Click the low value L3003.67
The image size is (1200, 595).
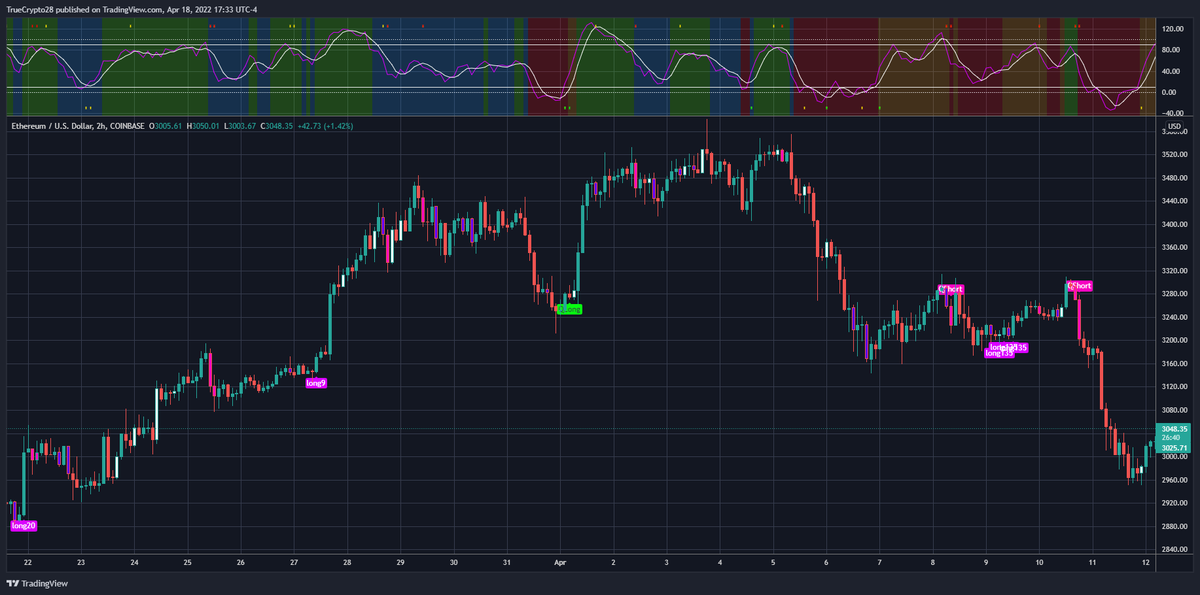click(x=240, y=126)
